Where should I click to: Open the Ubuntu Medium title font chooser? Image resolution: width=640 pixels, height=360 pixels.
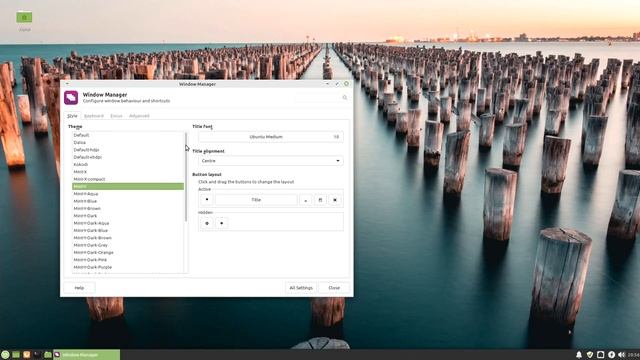click(271, 137)
